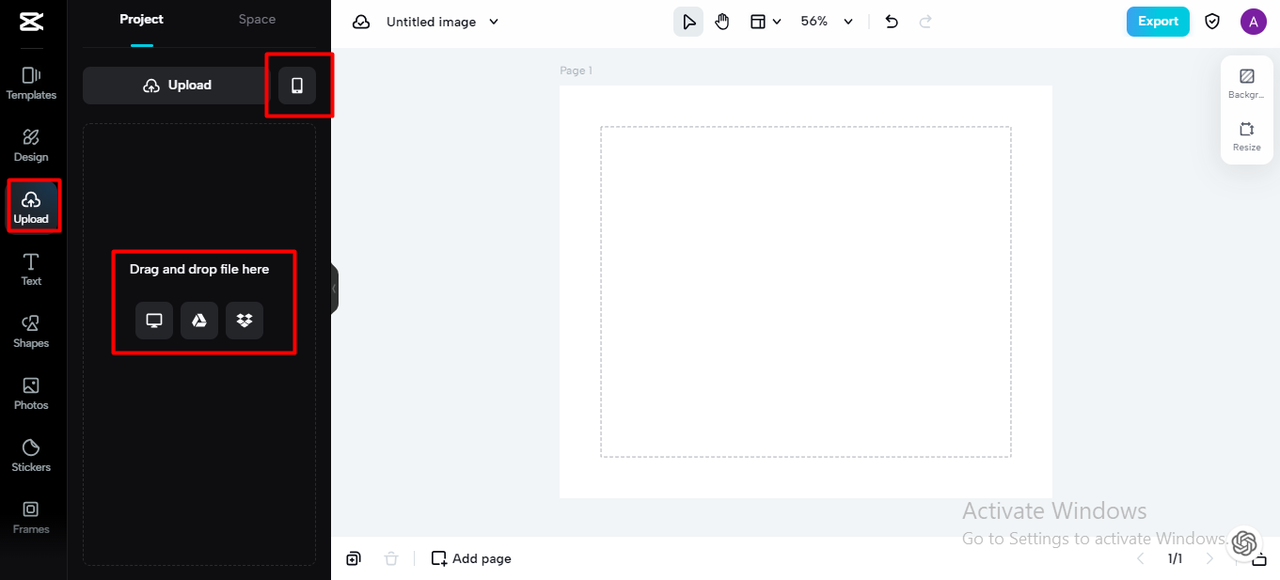The image size is (1280, 580).
Task: Open the layout view dropdown
Action: click(765, 21)
